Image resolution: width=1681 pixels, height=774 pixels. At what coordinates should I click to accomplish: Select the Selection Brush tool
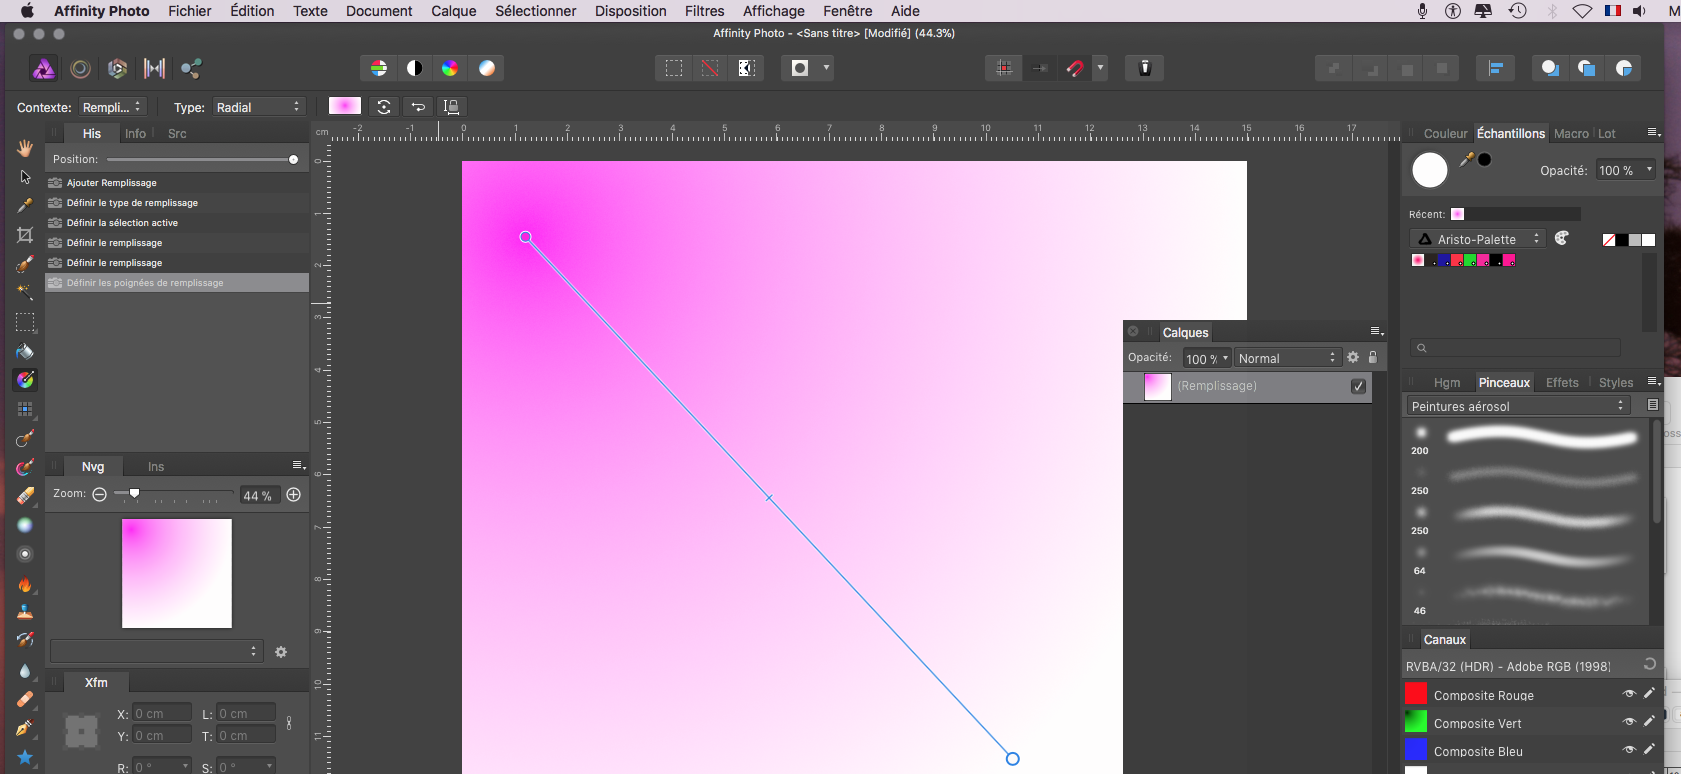pos(25,264)
